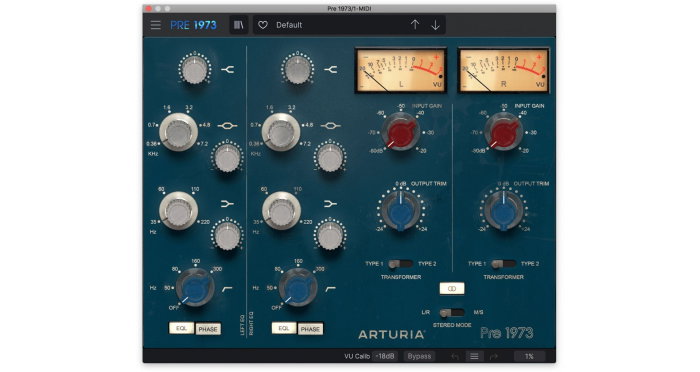700x372 pixels.
Task: Toggle the left channel EQL button
Action: (181, 328)
